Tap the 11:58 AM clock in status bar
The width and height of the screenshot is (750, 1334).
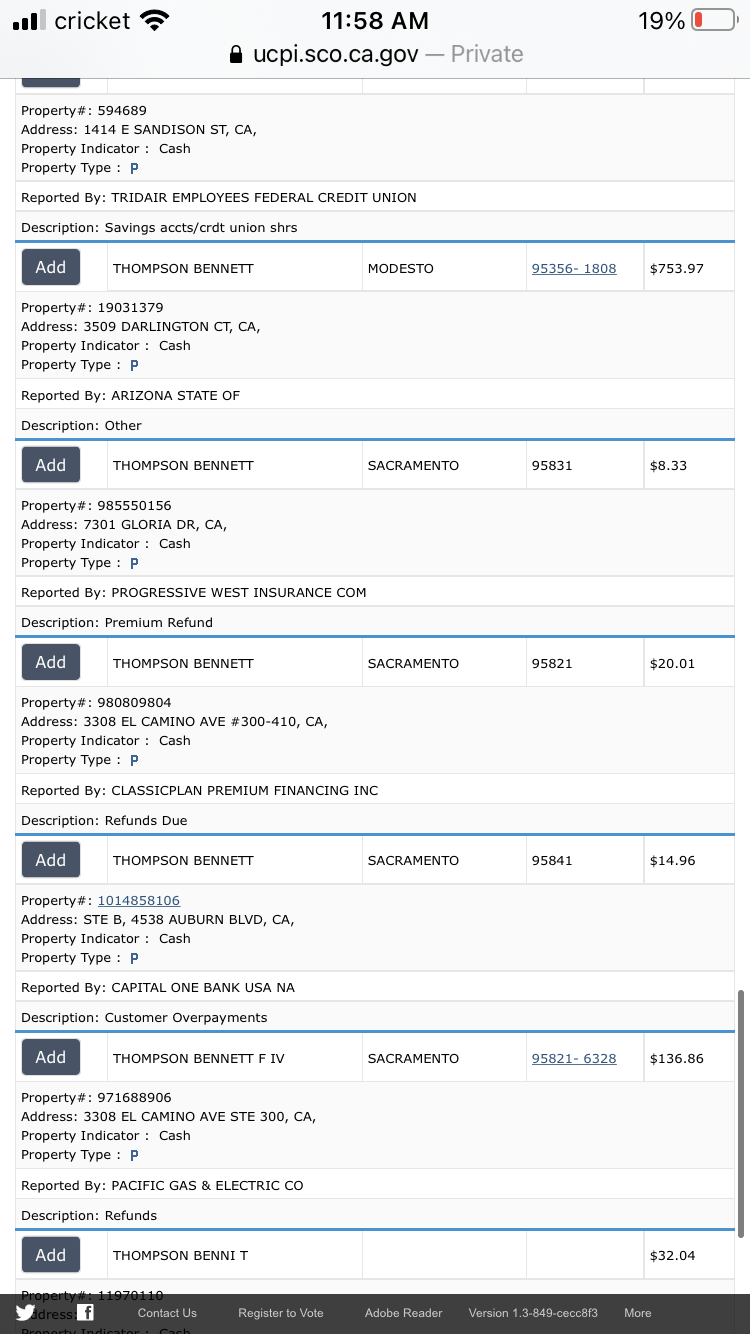coord(375,20)
